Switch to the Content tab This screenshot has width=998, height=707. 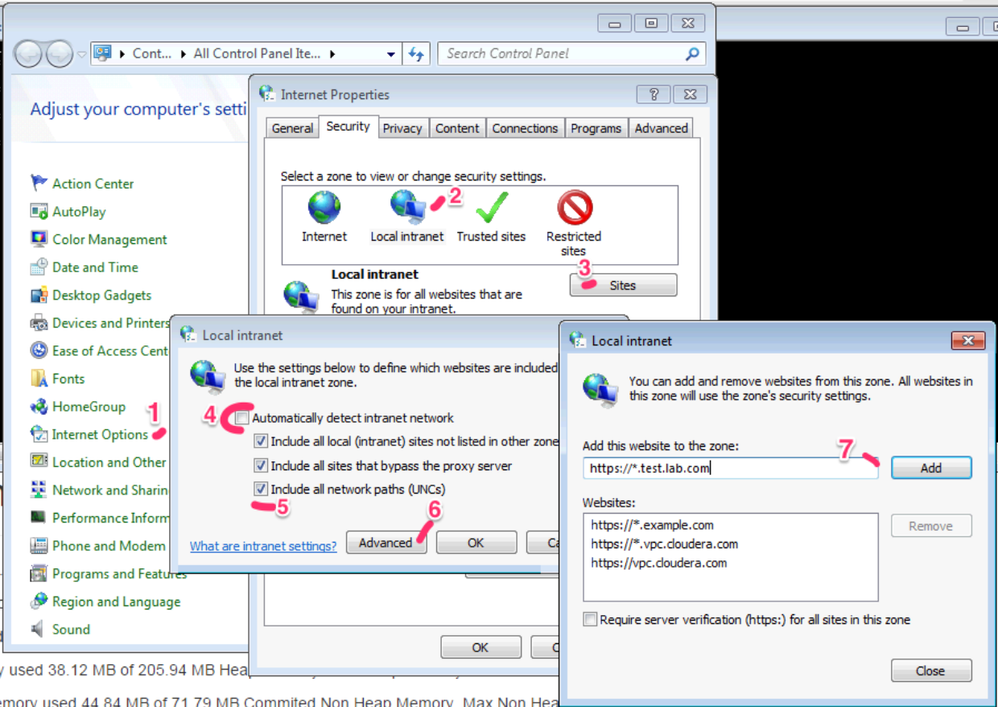coord(457,129)
